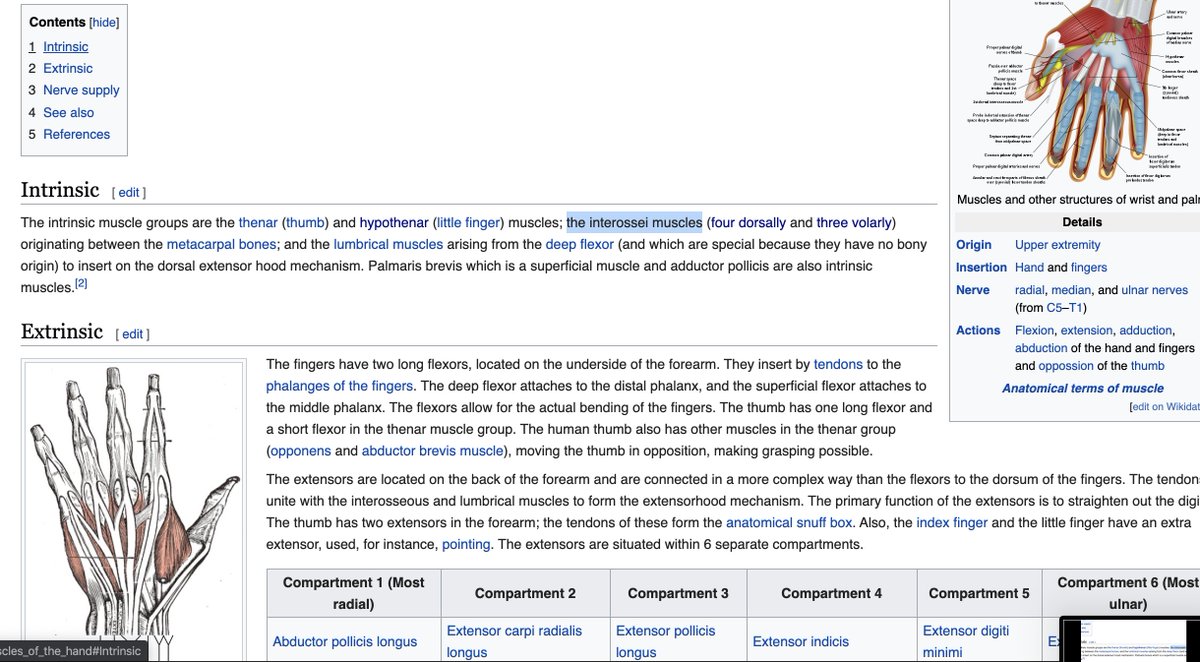Open the Upper extremity link
1200x662 pixels.
click(1057, 244)
